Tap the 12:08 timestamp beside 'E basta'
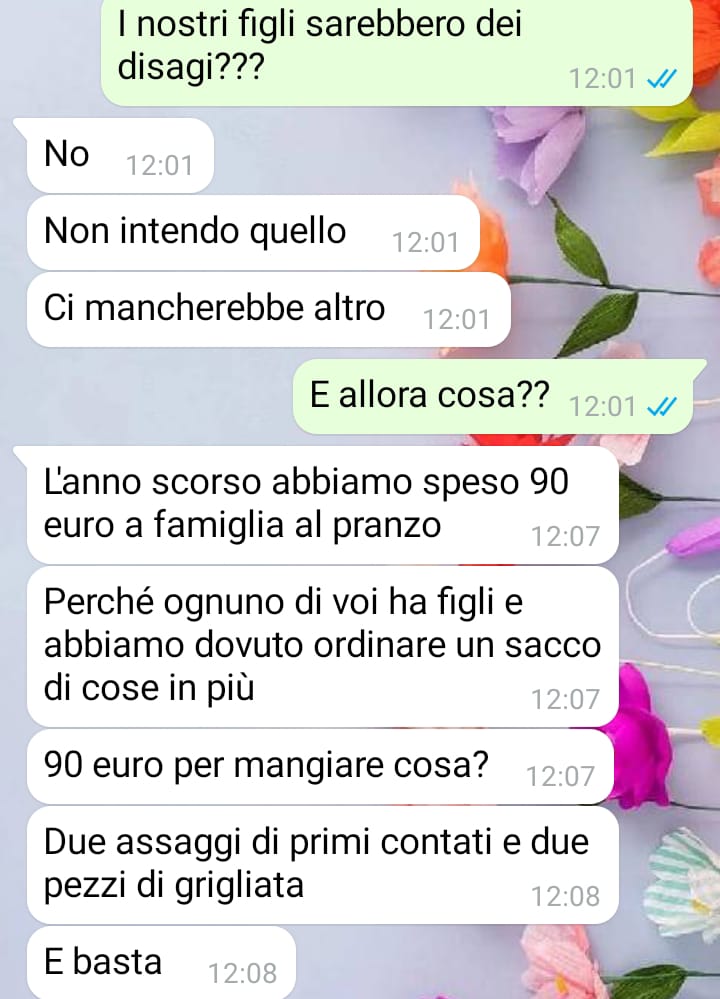Image resolution: width=720 pixels, height=999 pixels. (x=242, y=974)
